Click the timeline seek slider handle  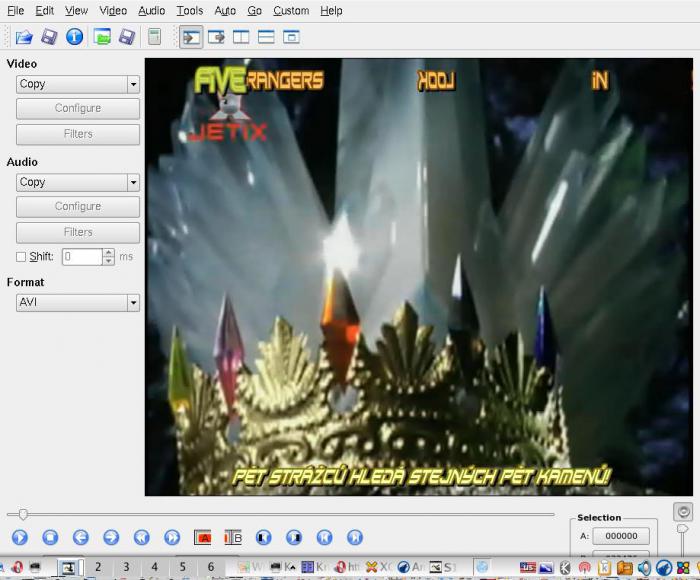23,514
